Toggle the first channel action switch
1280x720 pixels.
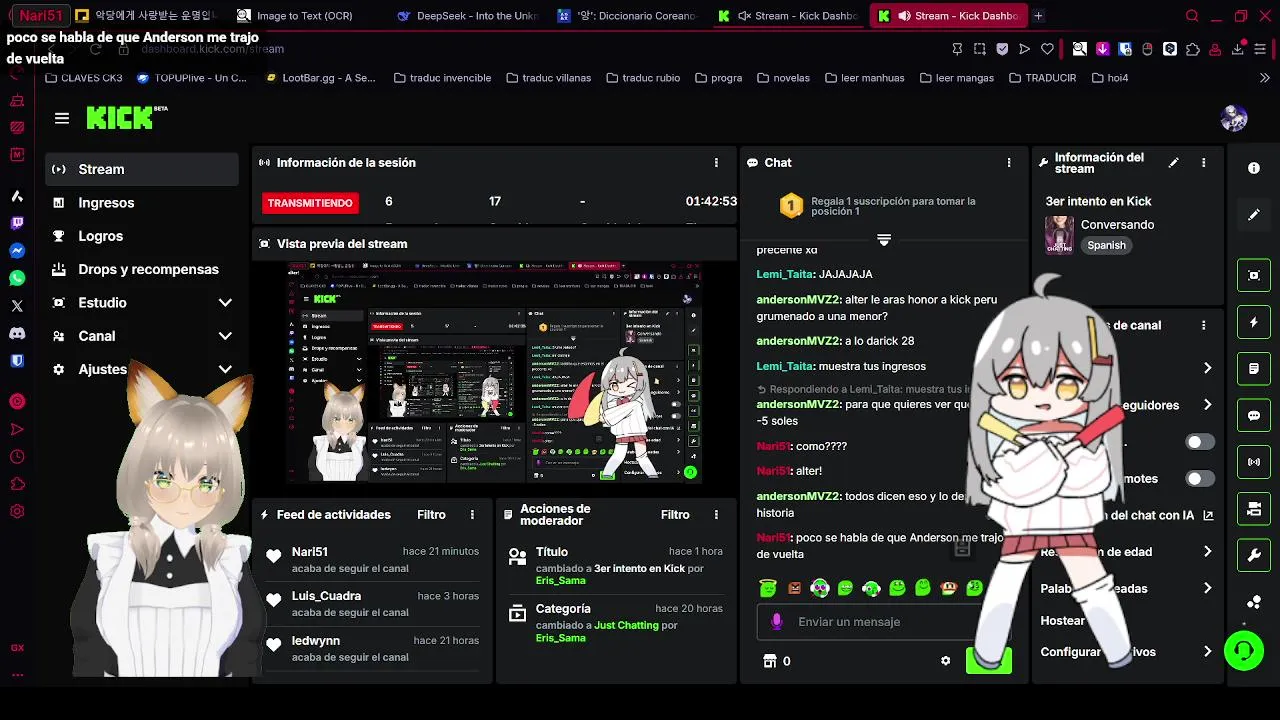click(1200, 442)
